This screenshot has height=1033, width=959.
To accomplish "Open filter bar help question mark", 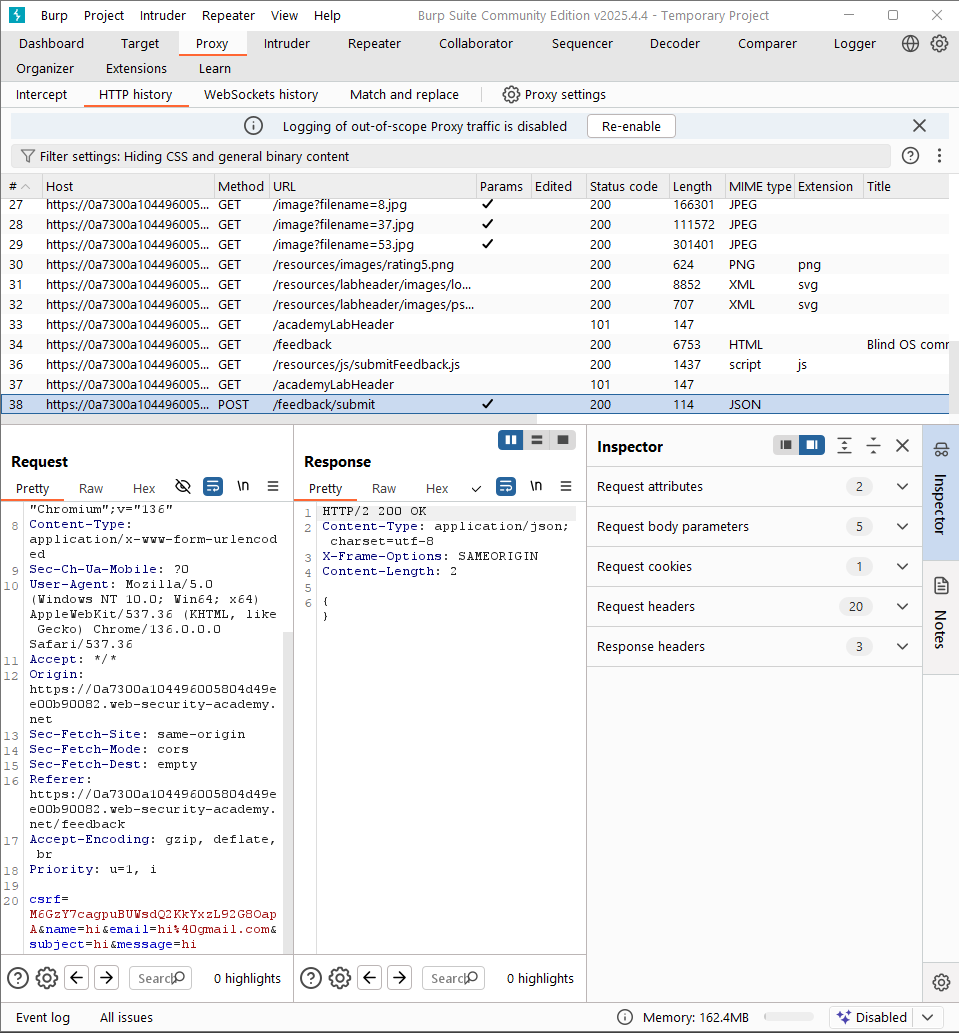I will pos(910,155).
